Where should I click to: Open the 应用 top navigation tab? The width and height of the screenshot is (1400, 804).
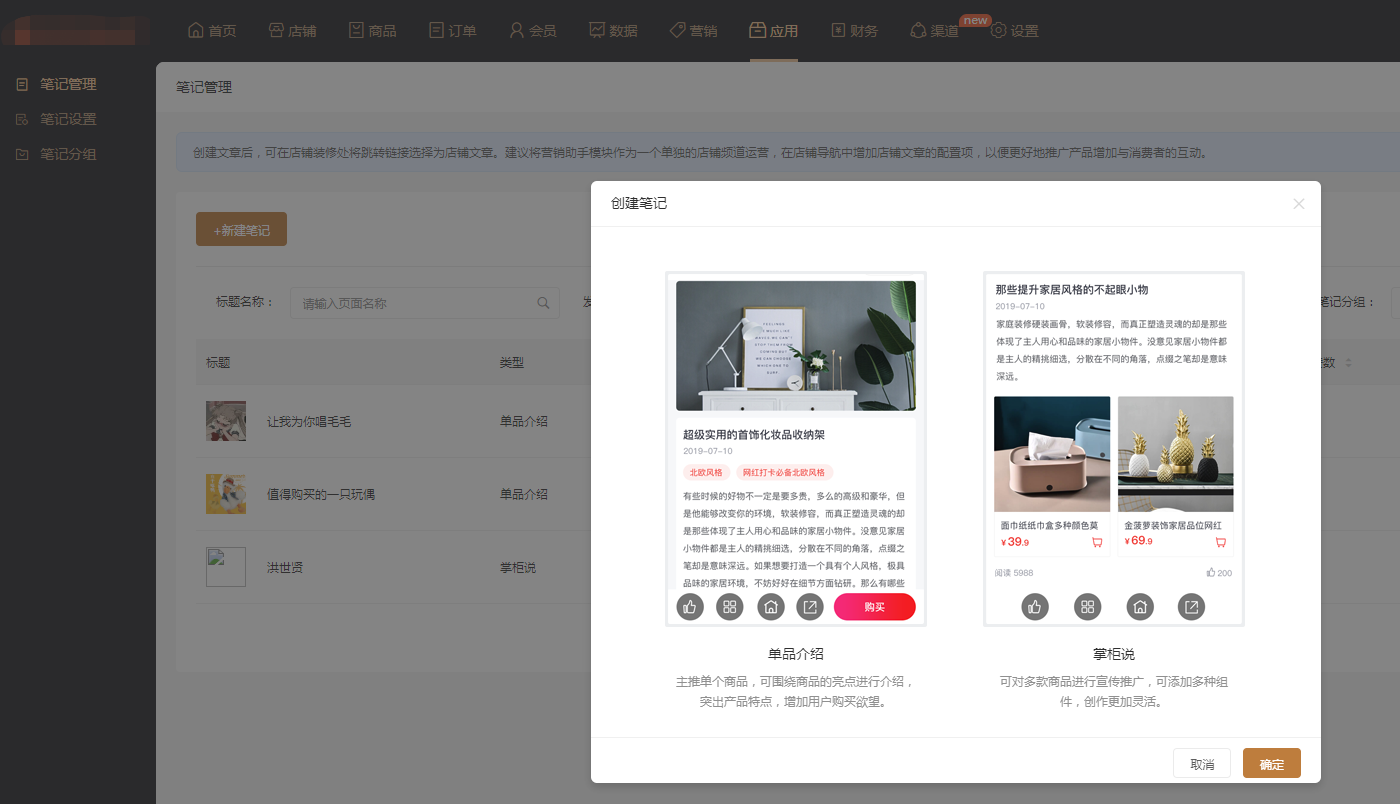pyautogui.click(x=773, y=31)
